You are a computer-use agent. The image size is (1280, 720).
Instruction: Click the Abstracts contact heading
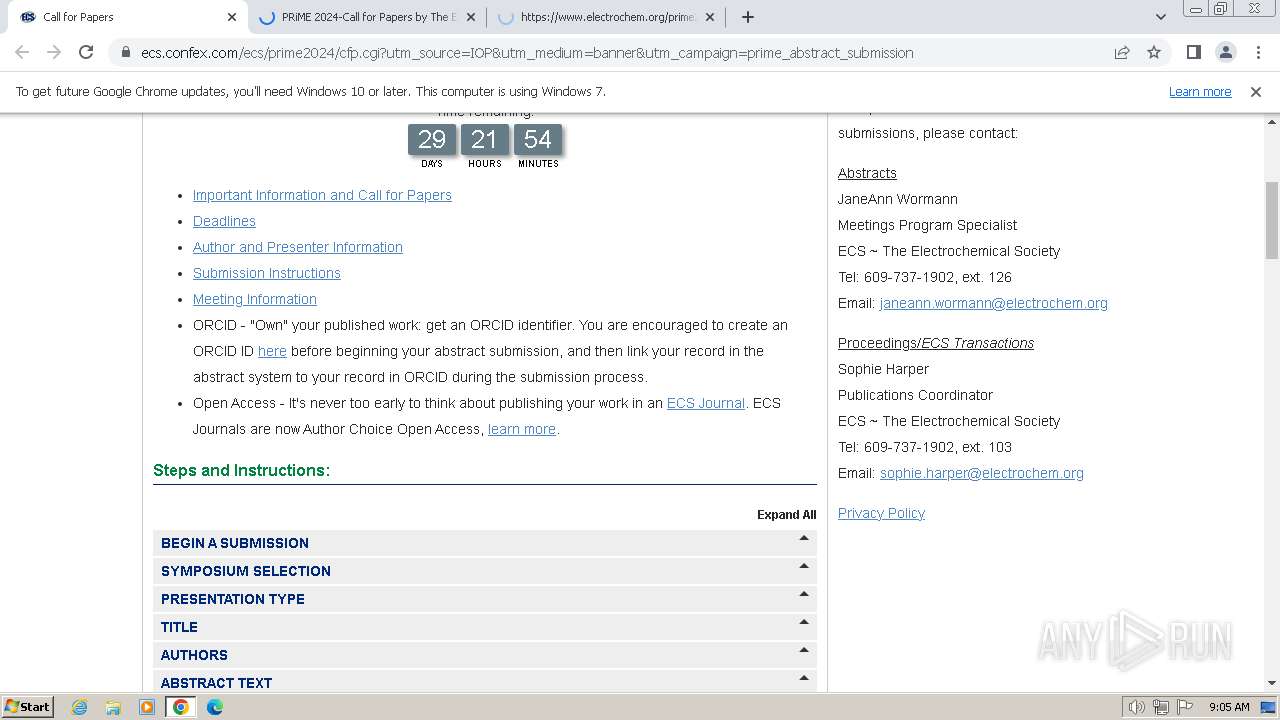[x=867, y=173]
